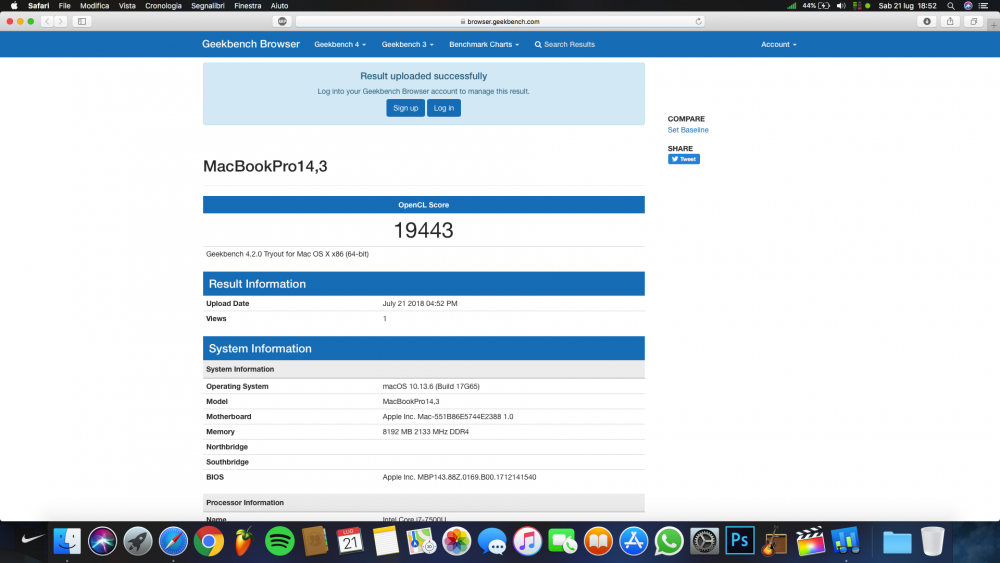
Task: Click the Geekbench 4.2.0 Tryout text
Action: (x=287, y=254)
